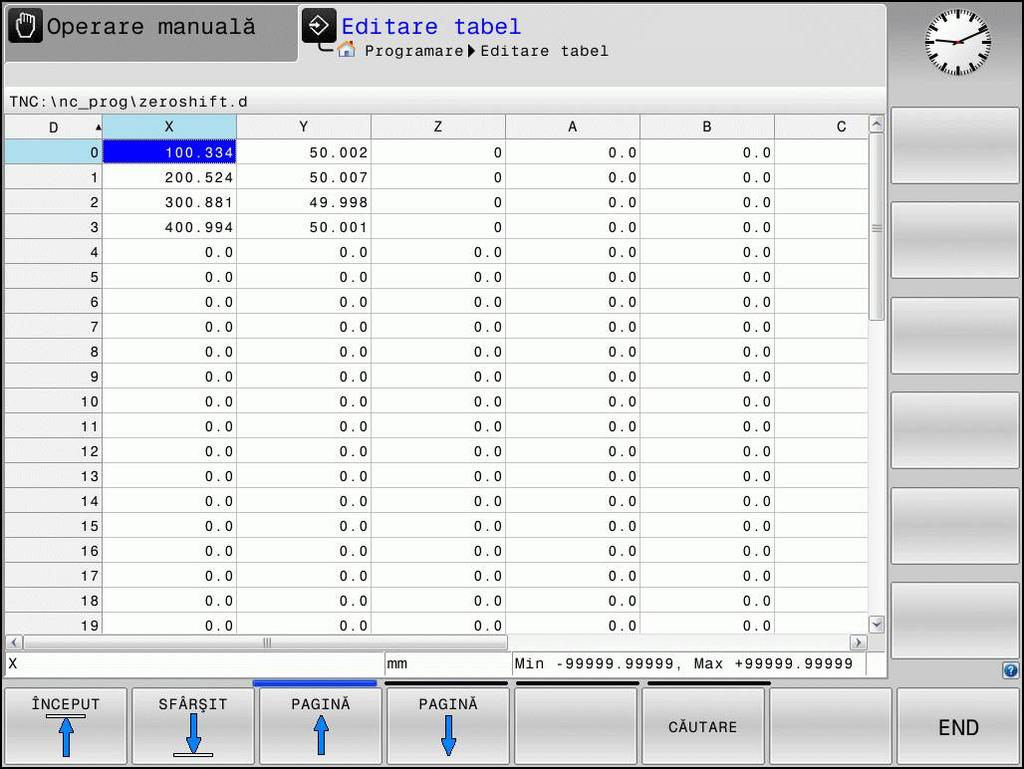Select cell with value 300.881
This screenshot has height=769, width=1024.
click(x=169, y=202)
